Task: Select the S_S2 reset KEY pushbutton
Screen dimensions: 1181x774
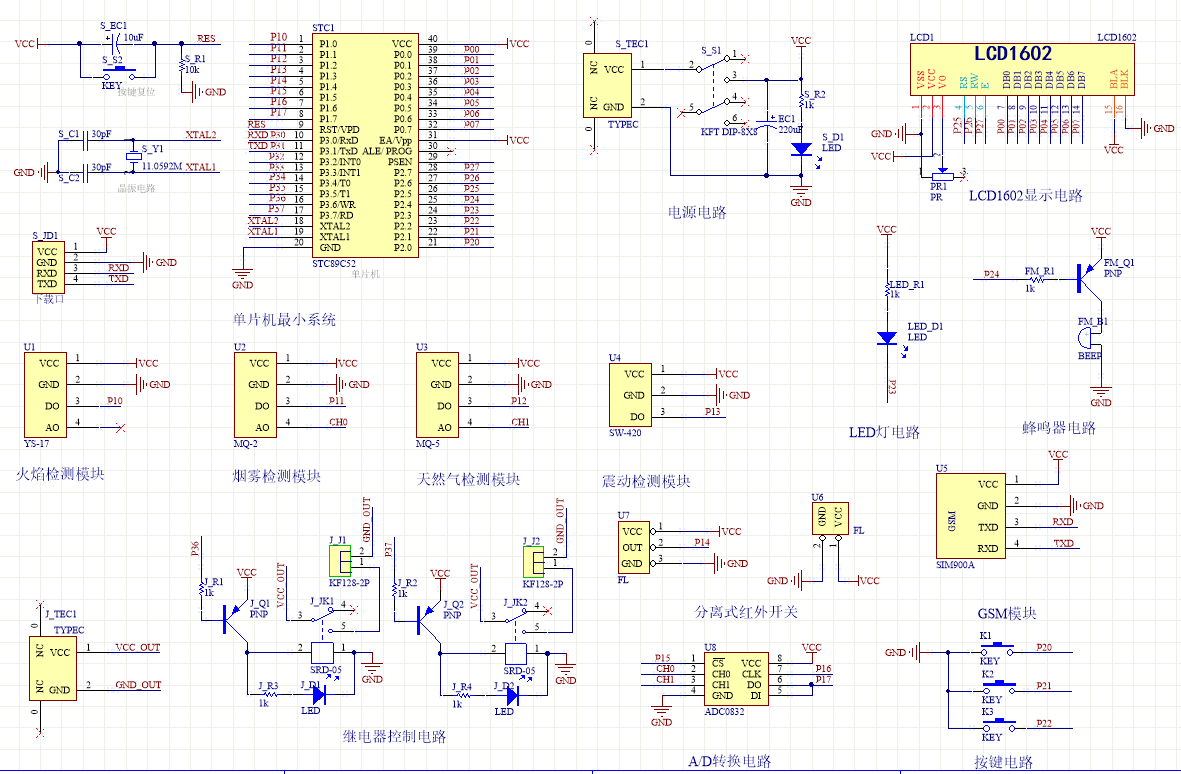Action: point(120,73)
